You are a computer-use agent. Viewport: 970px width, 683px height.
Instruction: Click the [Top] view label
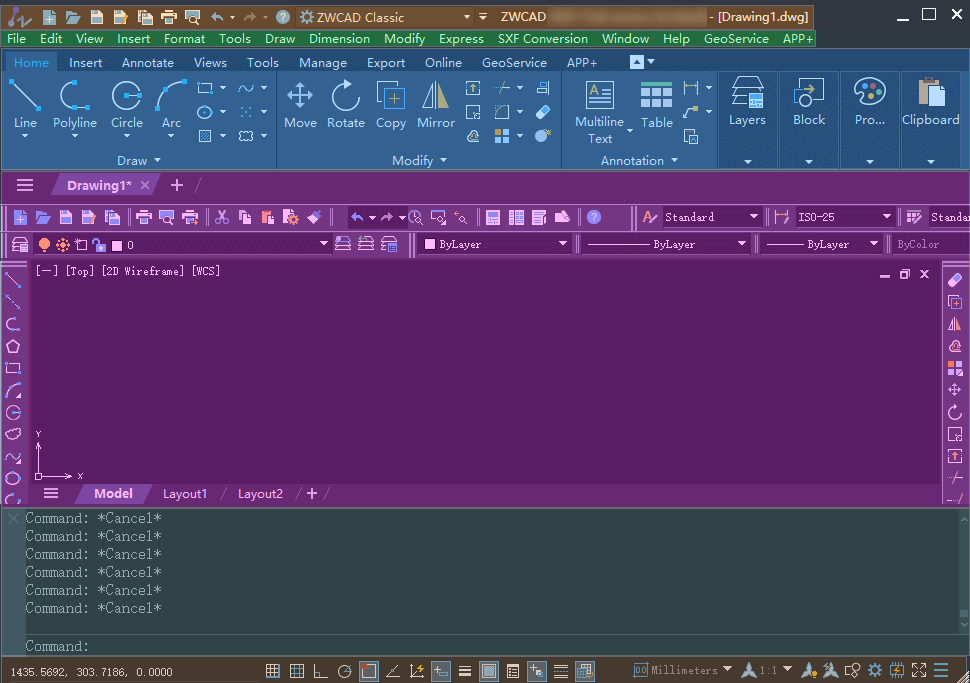click(x=80, y=271)
